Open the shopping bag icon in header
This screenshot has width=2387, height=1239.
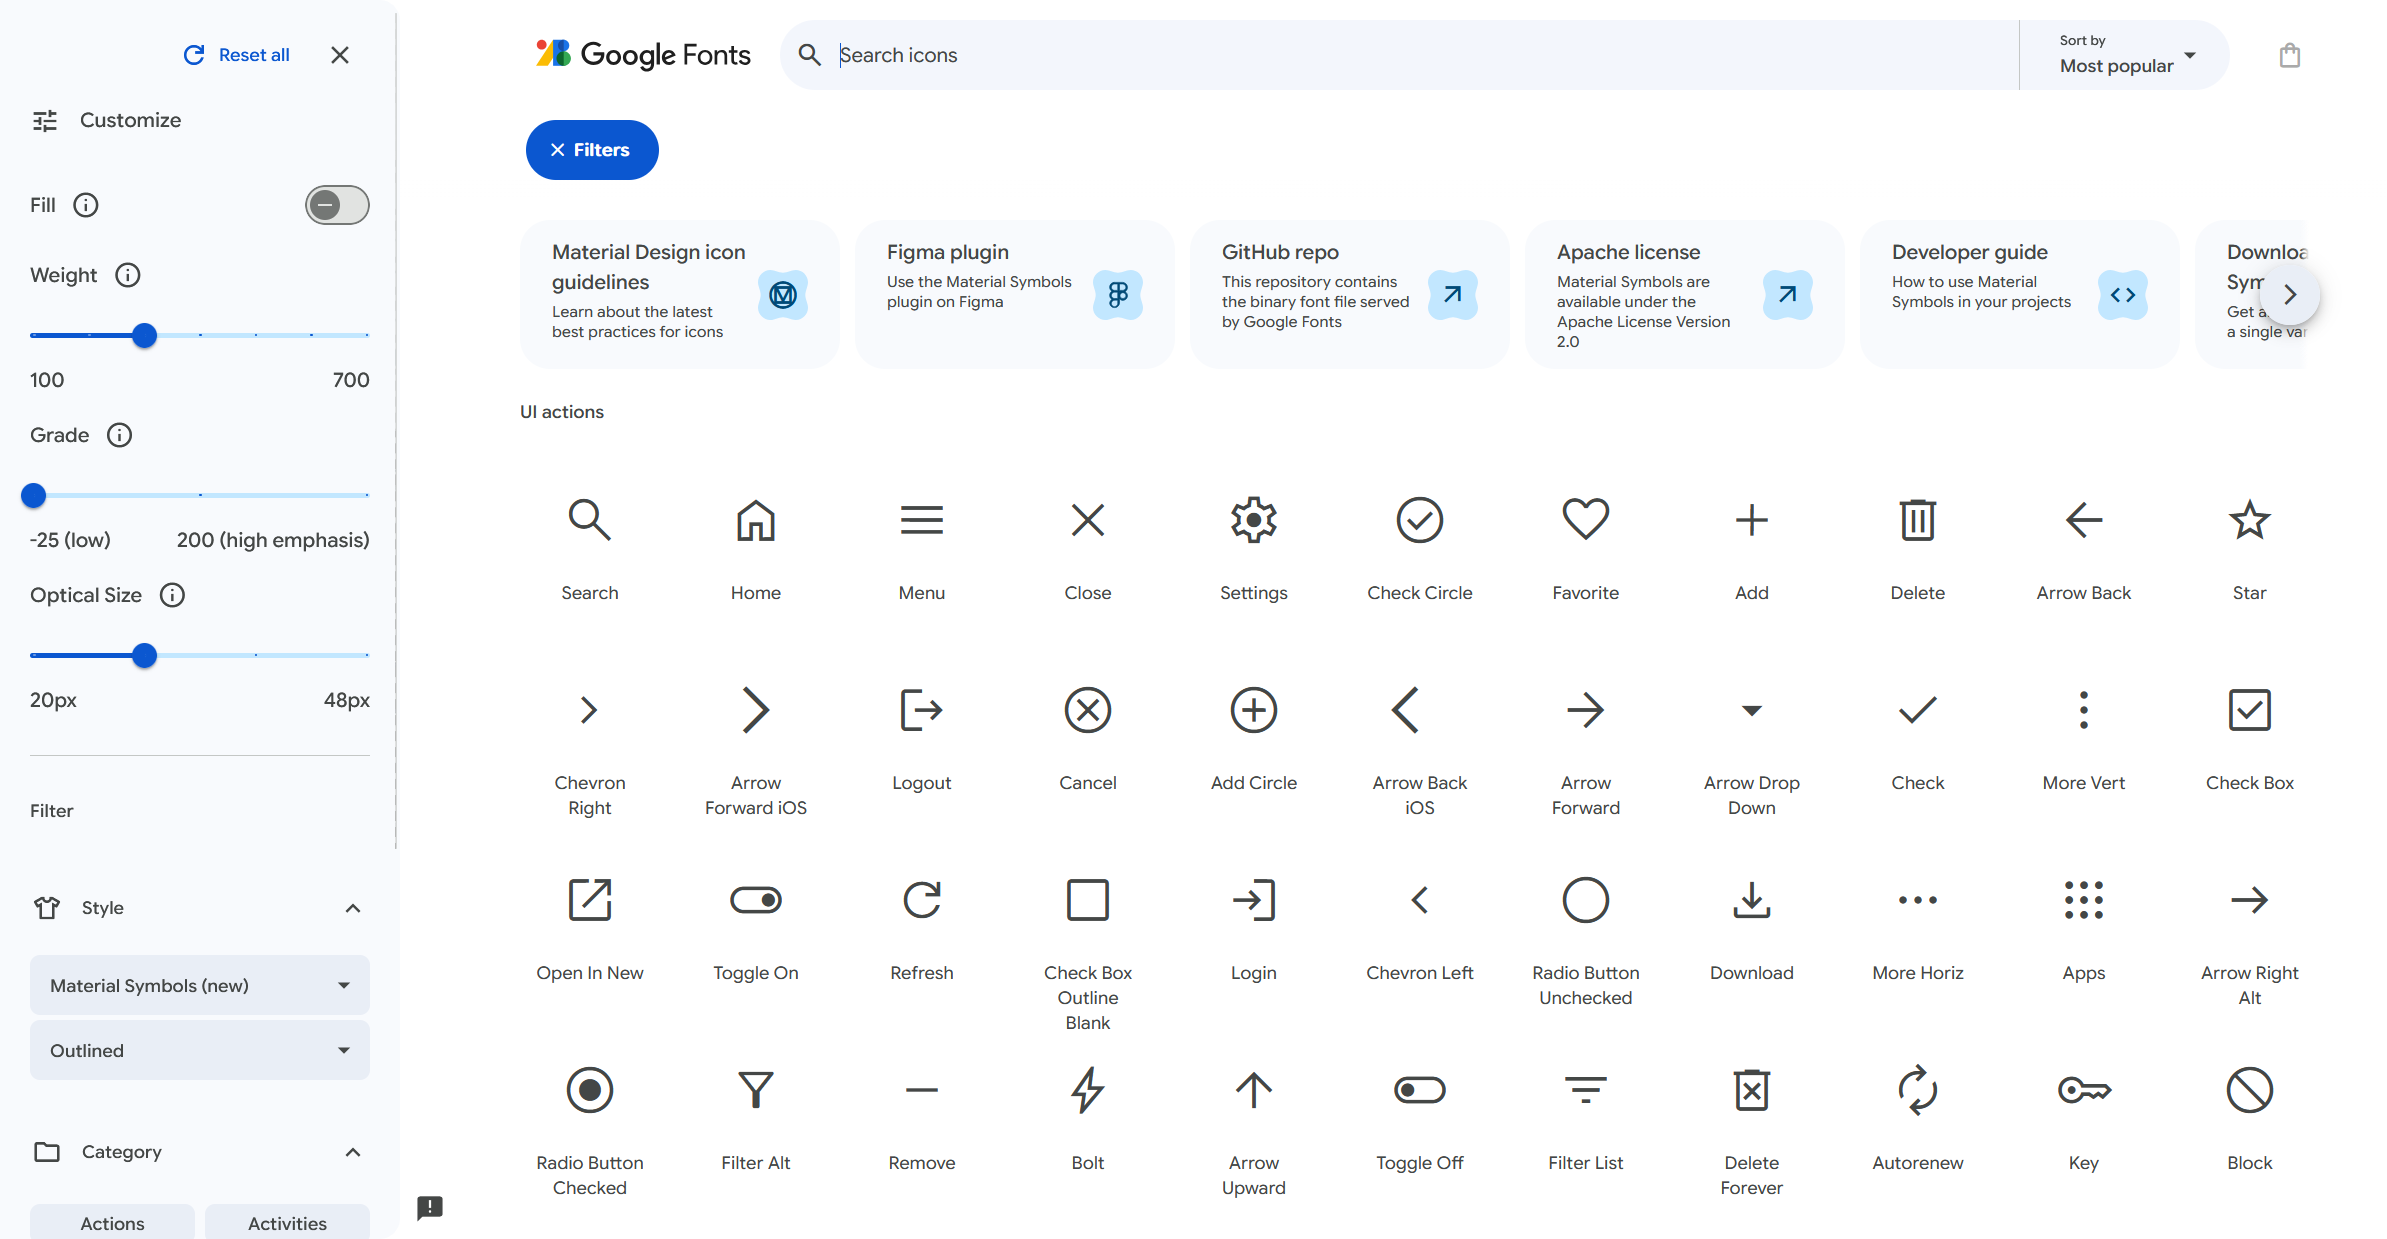tap(2289, 56)
